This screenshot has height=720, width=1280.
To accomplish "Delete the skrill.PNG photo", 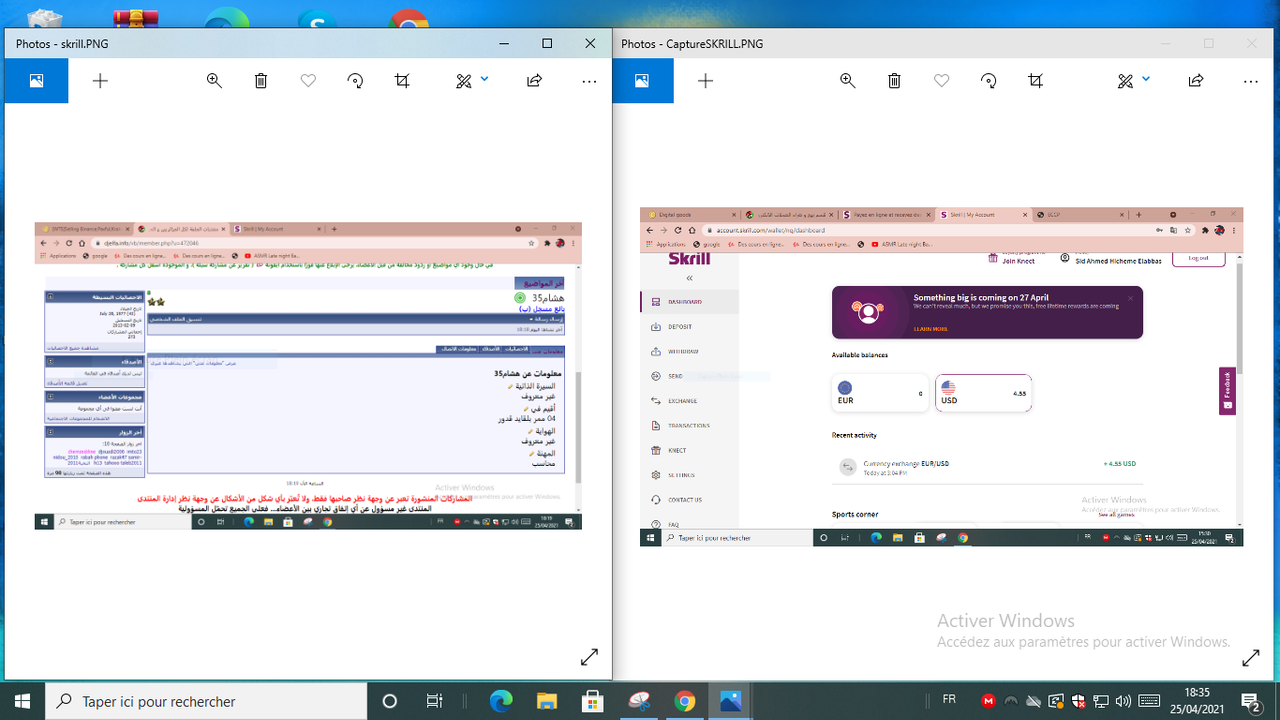I will (x=261, y=81).
